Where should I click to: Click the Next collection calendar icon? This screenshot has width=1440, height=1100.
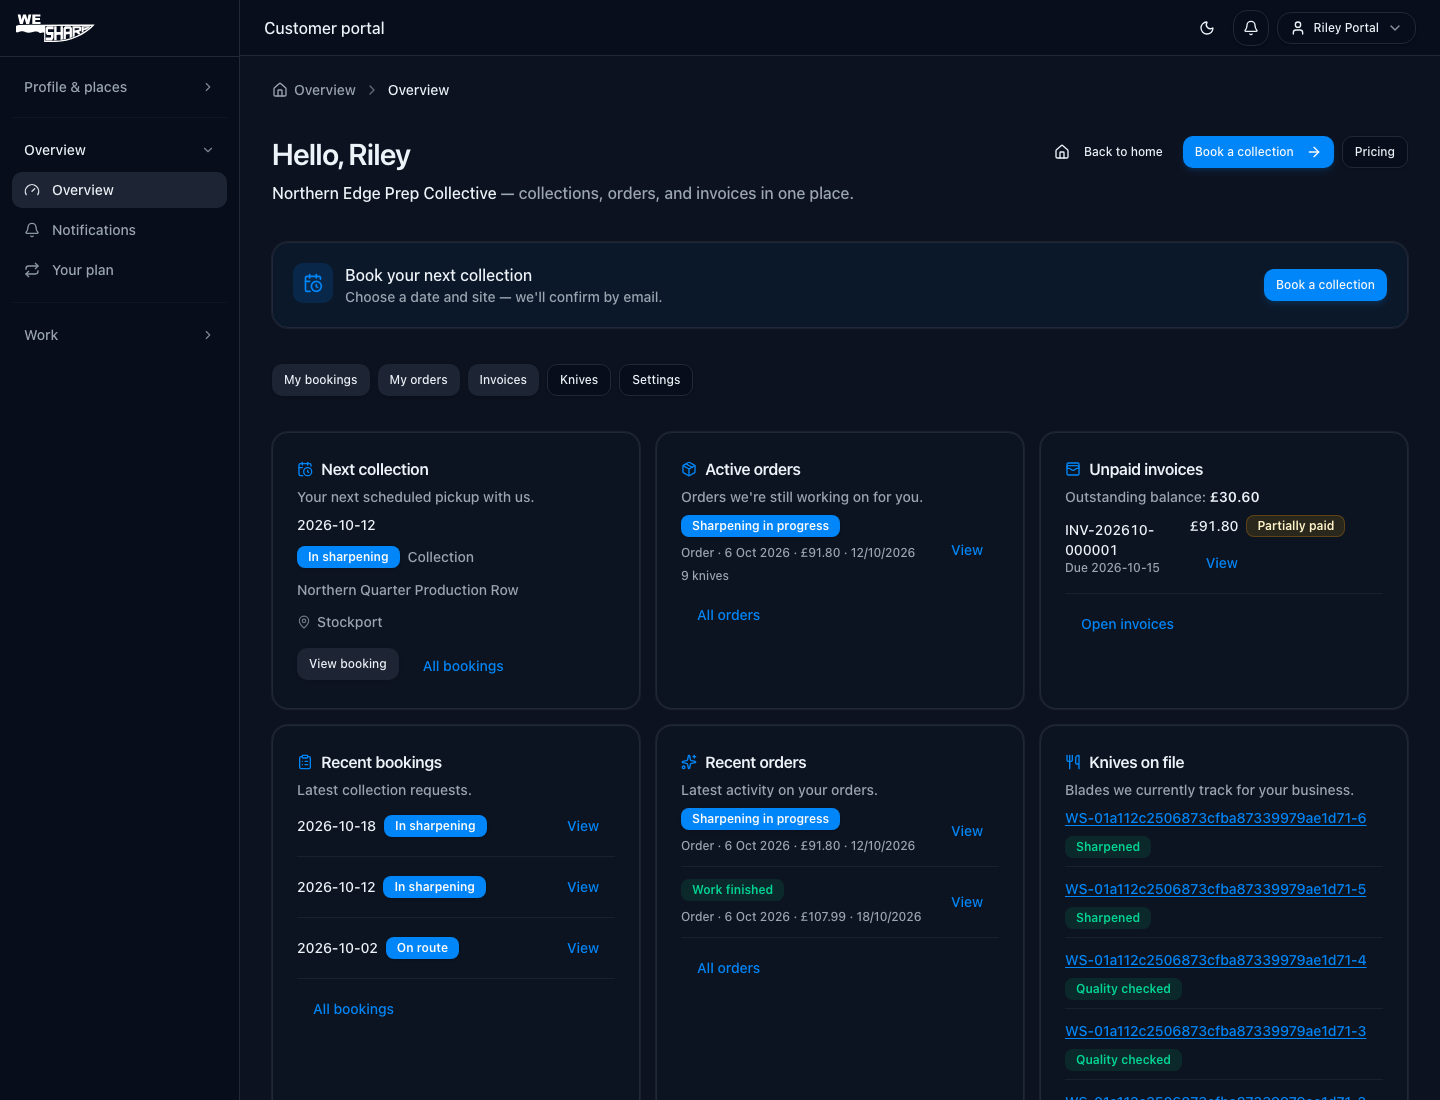click(305, 470)
